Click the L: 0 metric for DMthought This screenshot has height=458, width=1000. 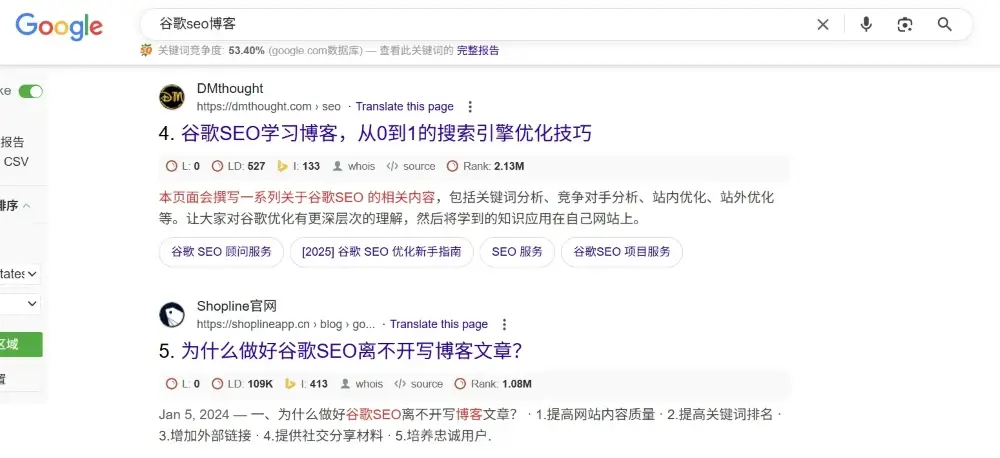tap(183, 166)
